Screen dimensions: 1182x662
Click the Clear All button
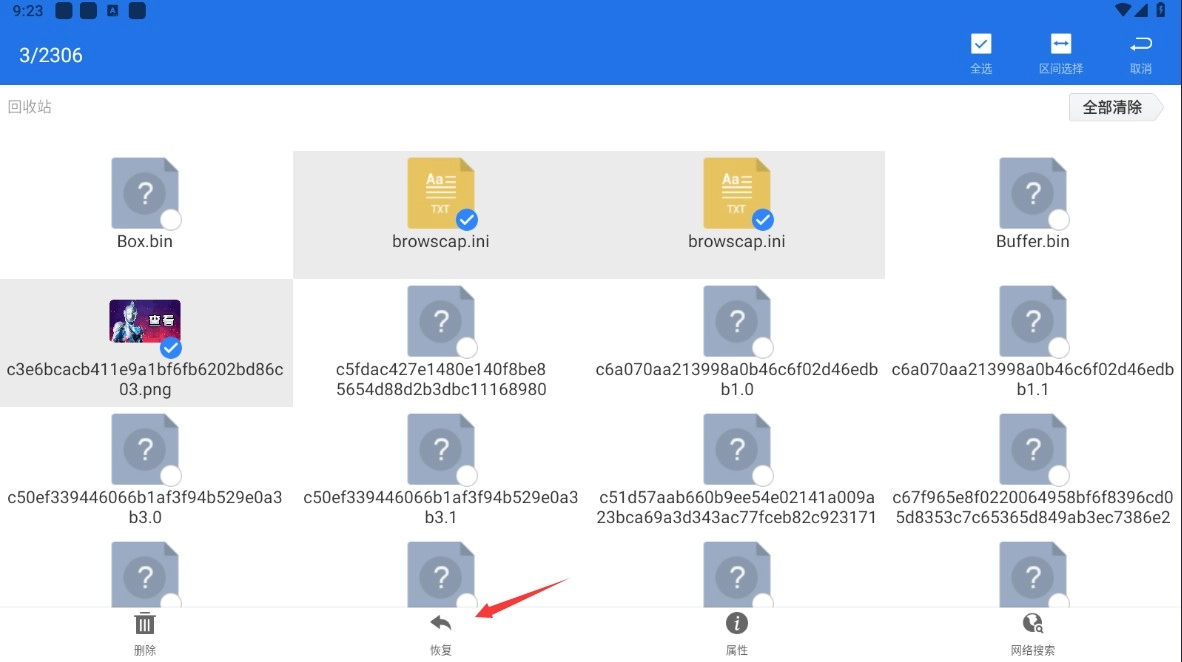click(1113, 108)
